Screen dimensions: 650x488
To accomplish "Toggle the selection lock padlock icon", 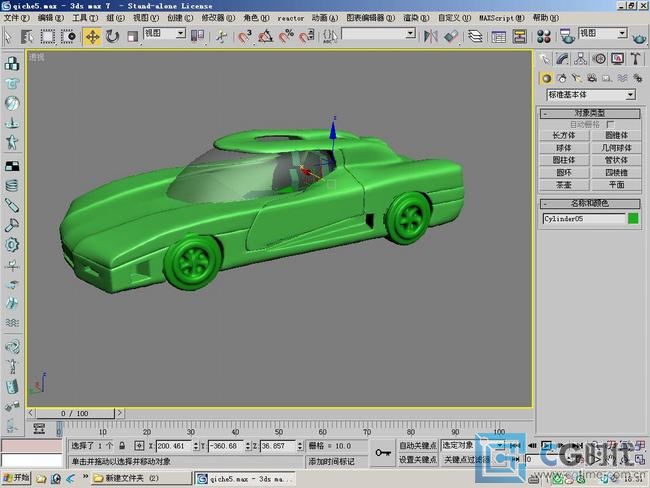I will [x=122, y=446].
